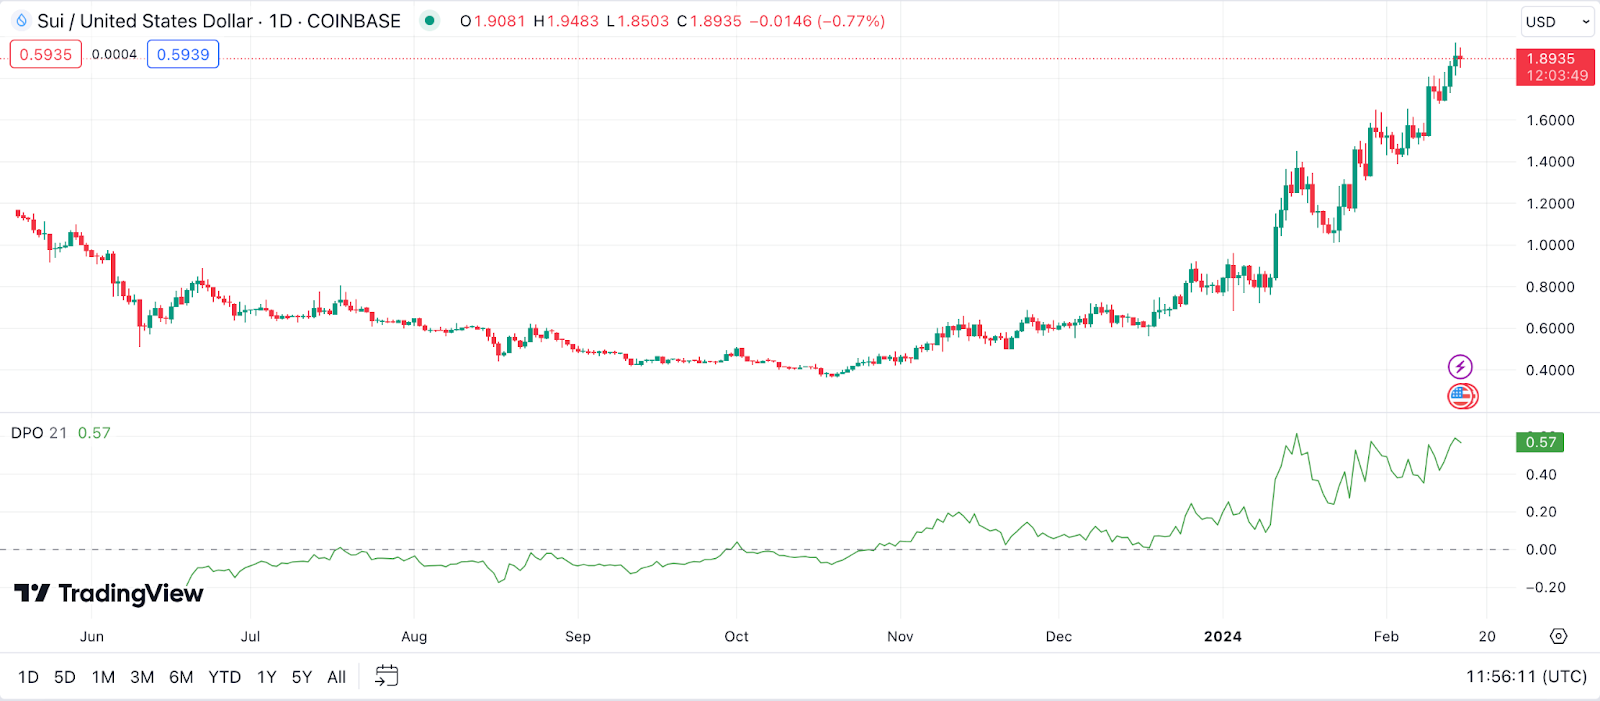Open the USD currency dropdown
1600x701 pixels.
pos(1557,21)
